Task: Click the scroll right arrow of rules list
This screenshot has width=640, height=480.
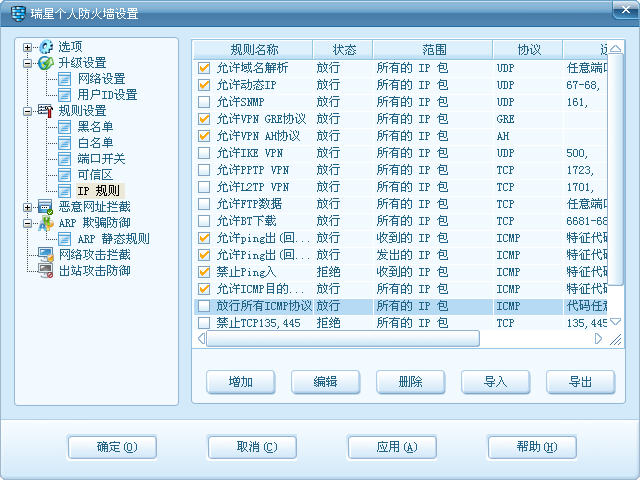Action: (x=598, y=339)
